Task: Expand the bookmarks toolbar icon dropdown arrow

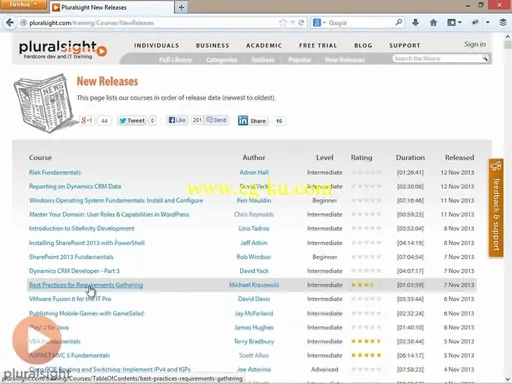Action: (x=460, y=23)
